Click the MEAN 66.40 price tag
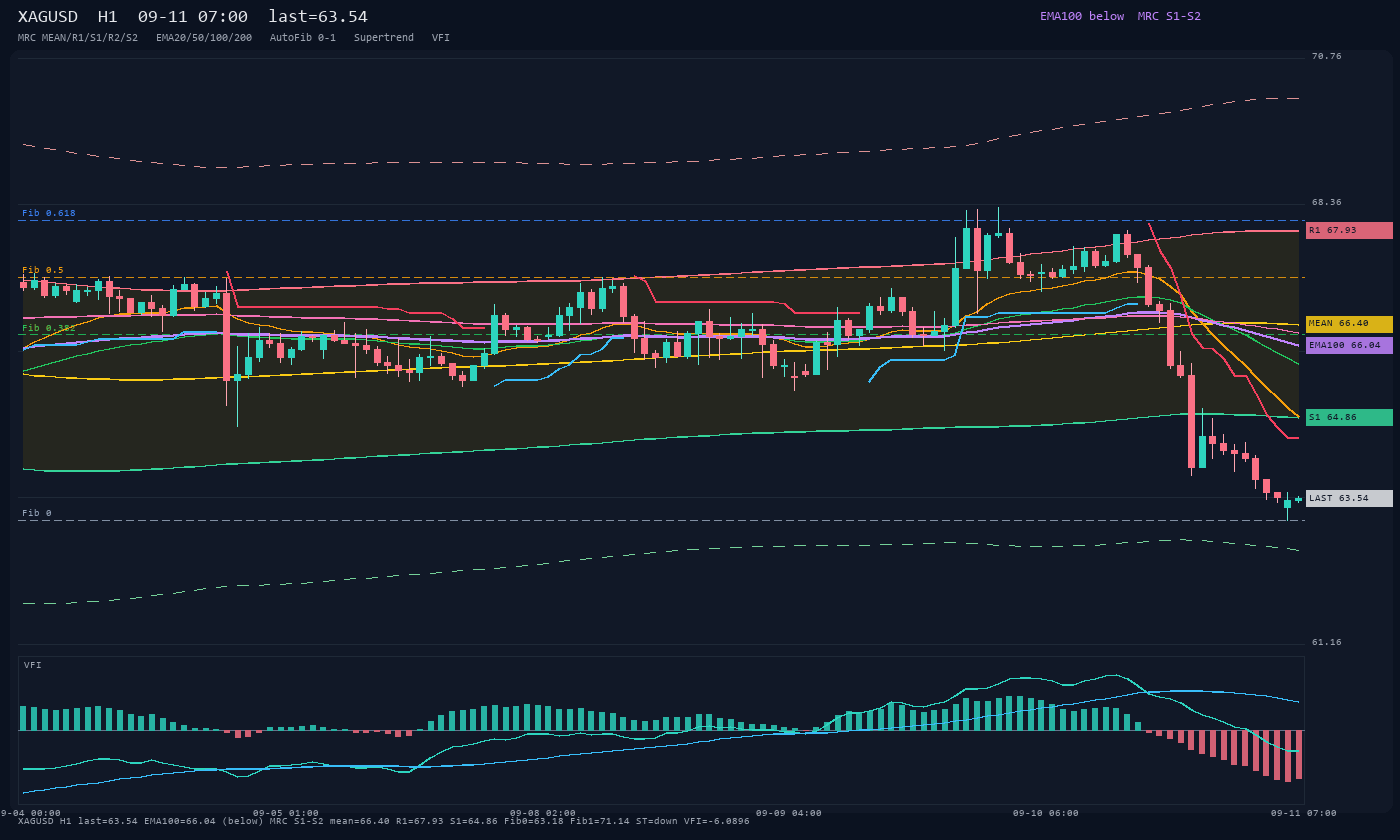This screenshot has width=1400, height=840. [x=1349, y=324]
